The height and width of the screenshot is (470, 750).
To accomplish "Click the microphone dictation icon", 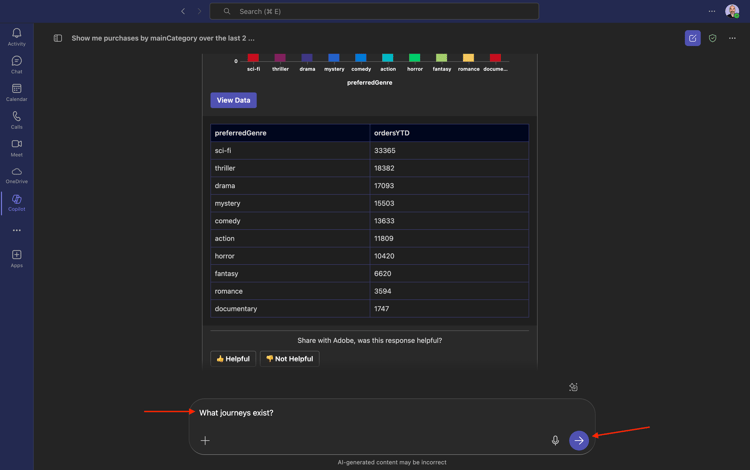I will 555,440.
